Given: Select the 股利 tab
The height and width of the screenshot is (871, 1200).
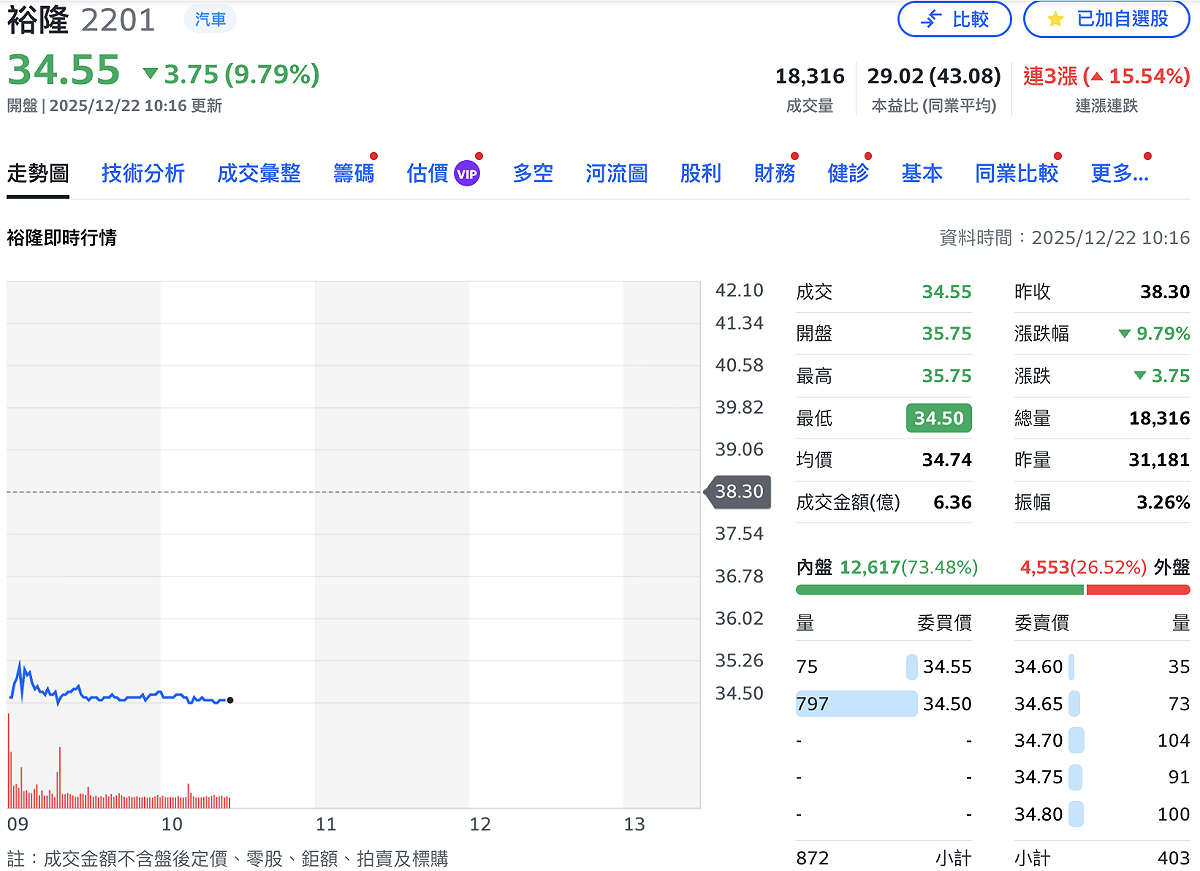Looking at the screenshot, I should [701, 173].
